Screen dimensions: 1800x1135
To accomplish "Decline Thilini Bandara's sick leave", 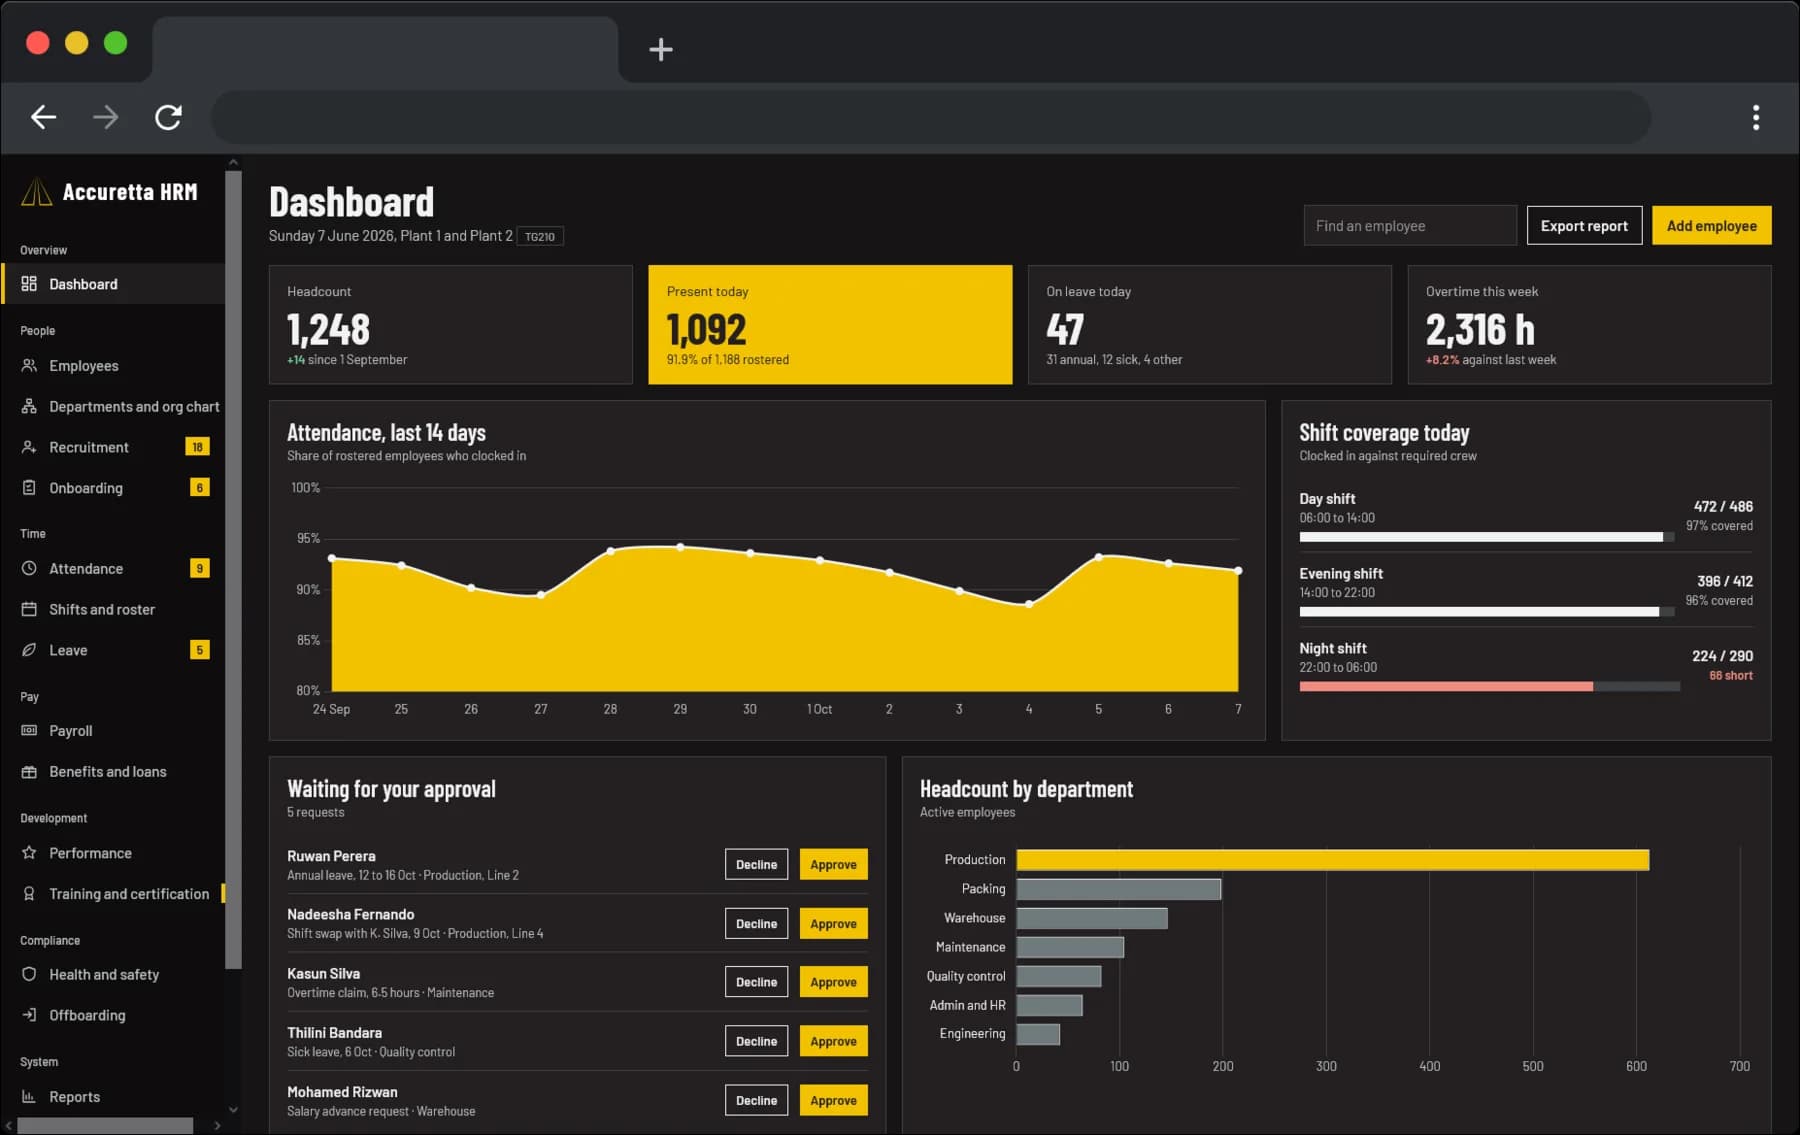I will (x=756, y=1041).
